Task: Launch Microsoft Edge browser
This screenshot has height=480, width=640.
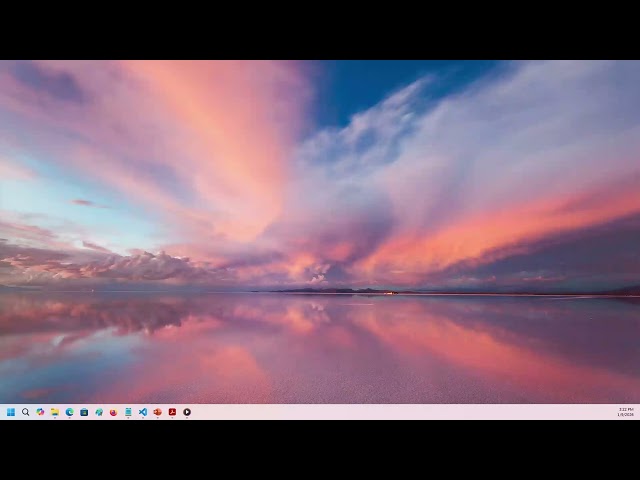Action: coord(69,412)
